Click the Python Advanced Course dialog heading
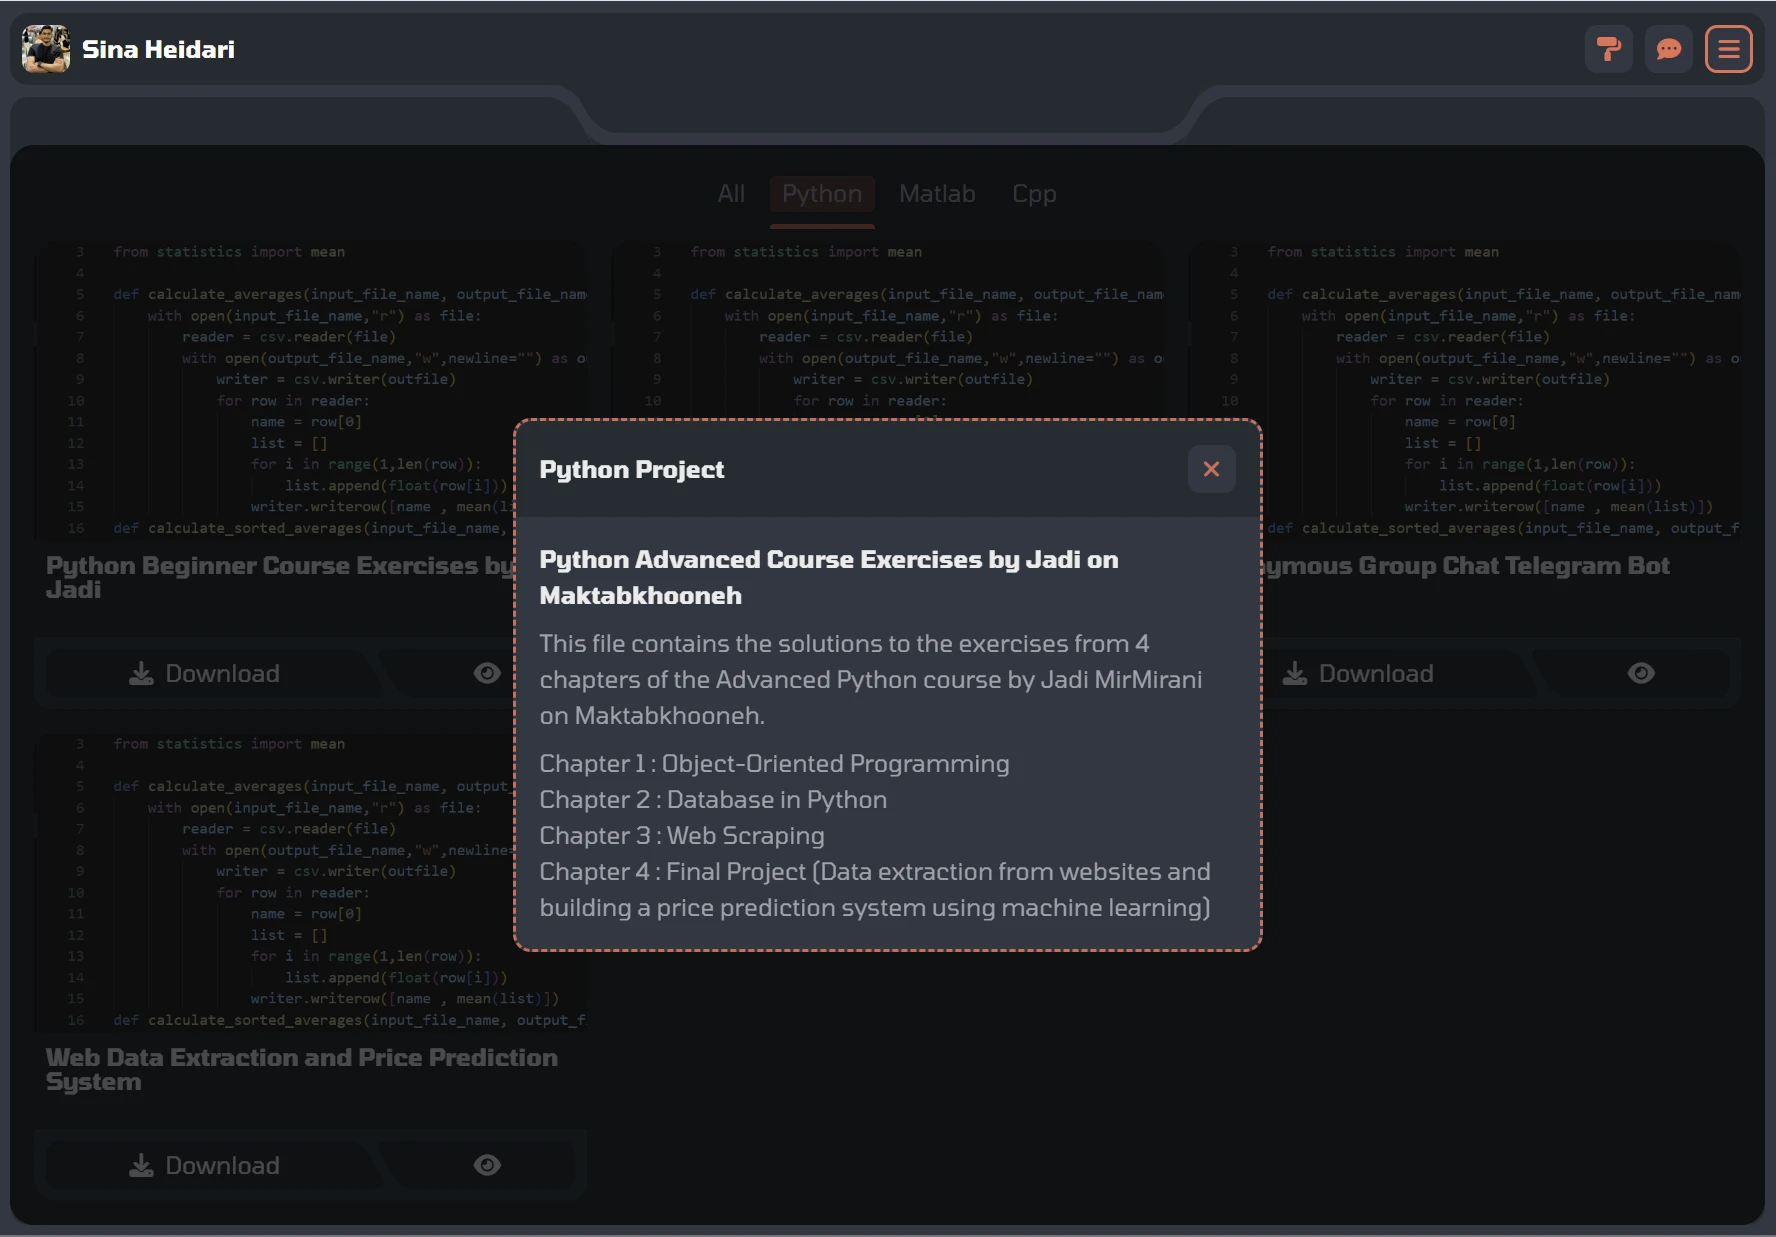The height and width of the screenshot is (1237, 1776). click(x=828, y=577)
